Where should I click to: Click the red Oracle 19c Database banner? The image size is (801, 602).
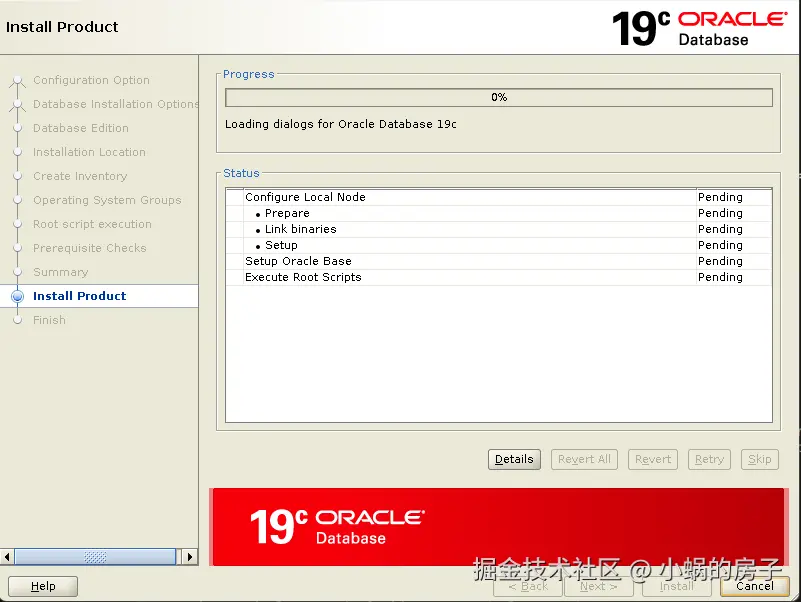pyautogui.click(x=499, y=527)
